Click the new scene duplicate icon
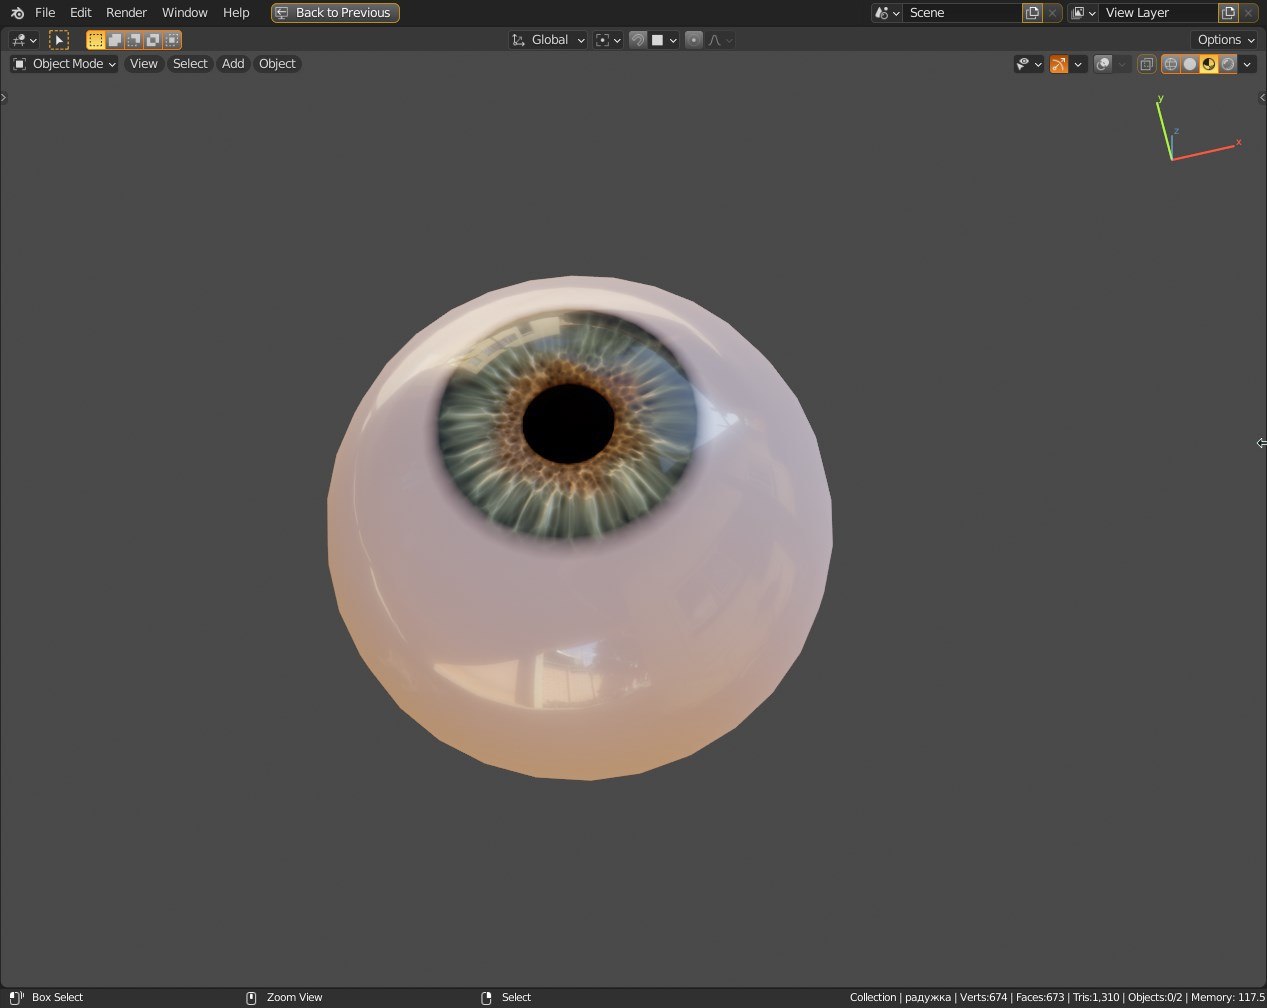Viewport: 1267px width, 1008px height. tap(1032, 13)
